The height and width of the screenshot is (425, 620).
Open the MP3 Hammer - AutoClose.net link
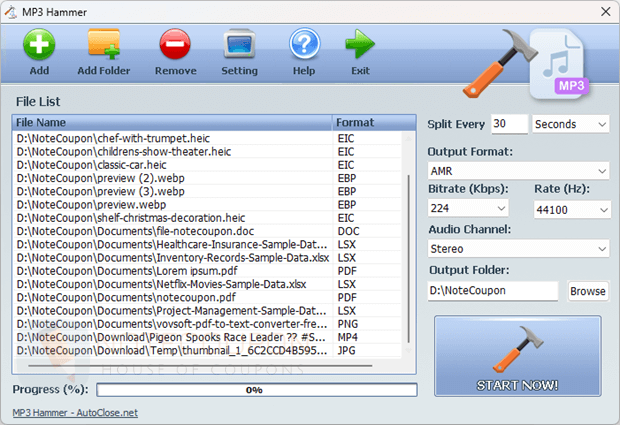tap(75, 413)
